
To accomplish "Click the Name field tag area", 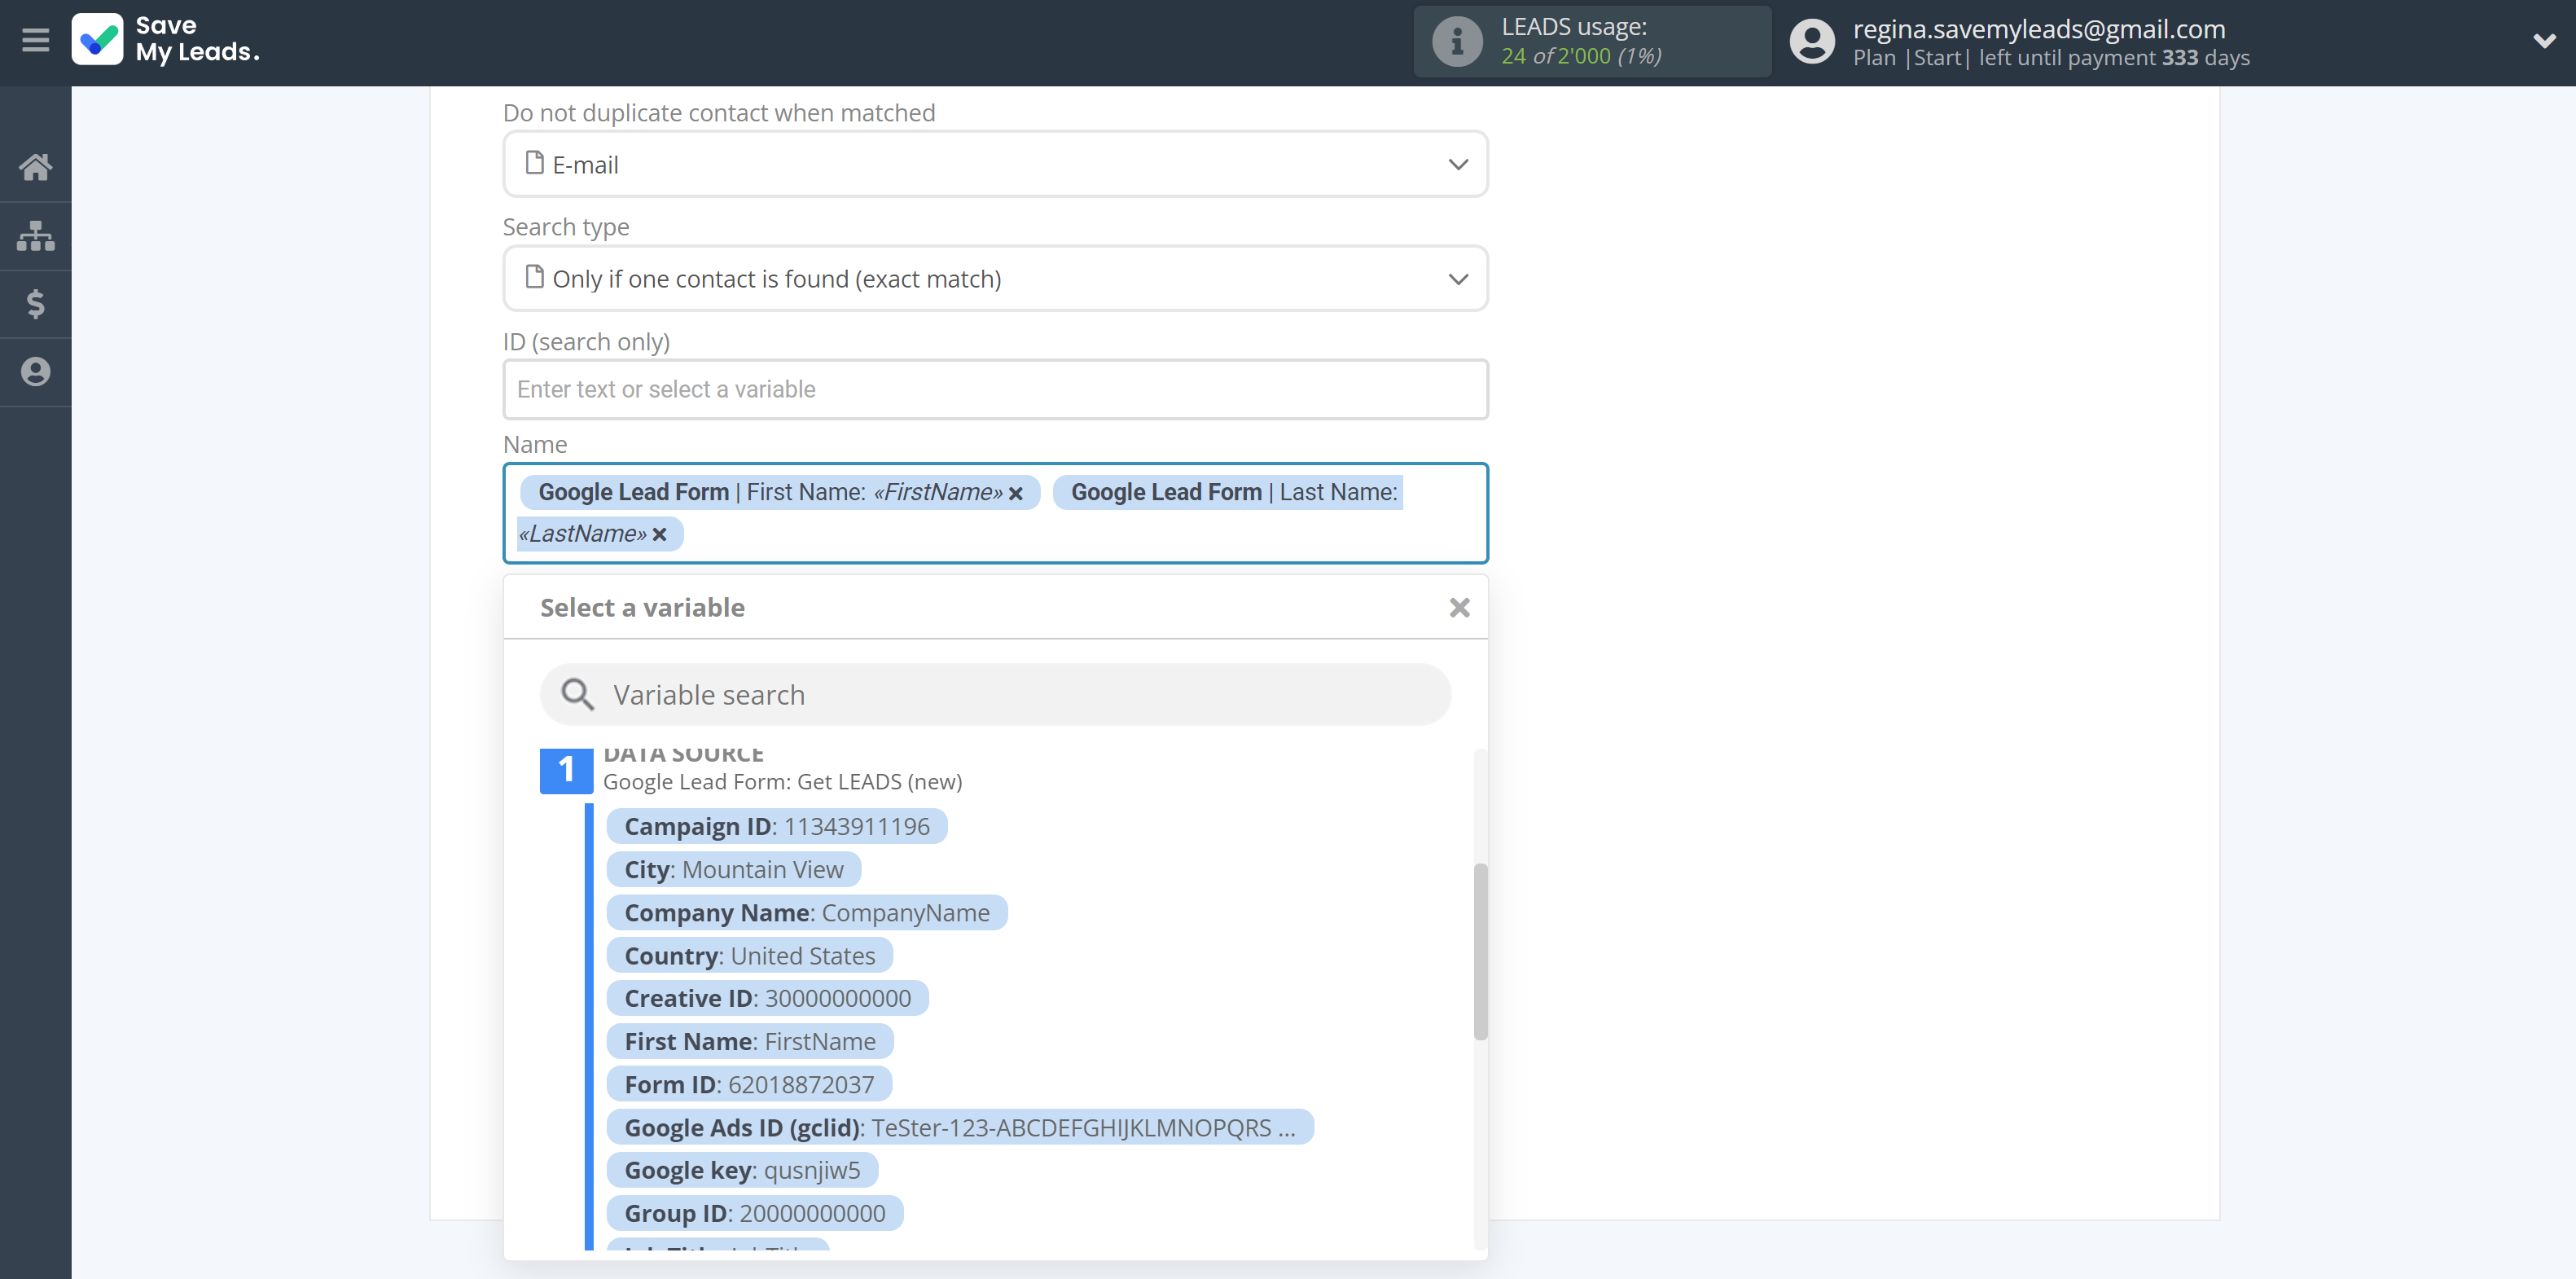I will click(x=995, y=513).
